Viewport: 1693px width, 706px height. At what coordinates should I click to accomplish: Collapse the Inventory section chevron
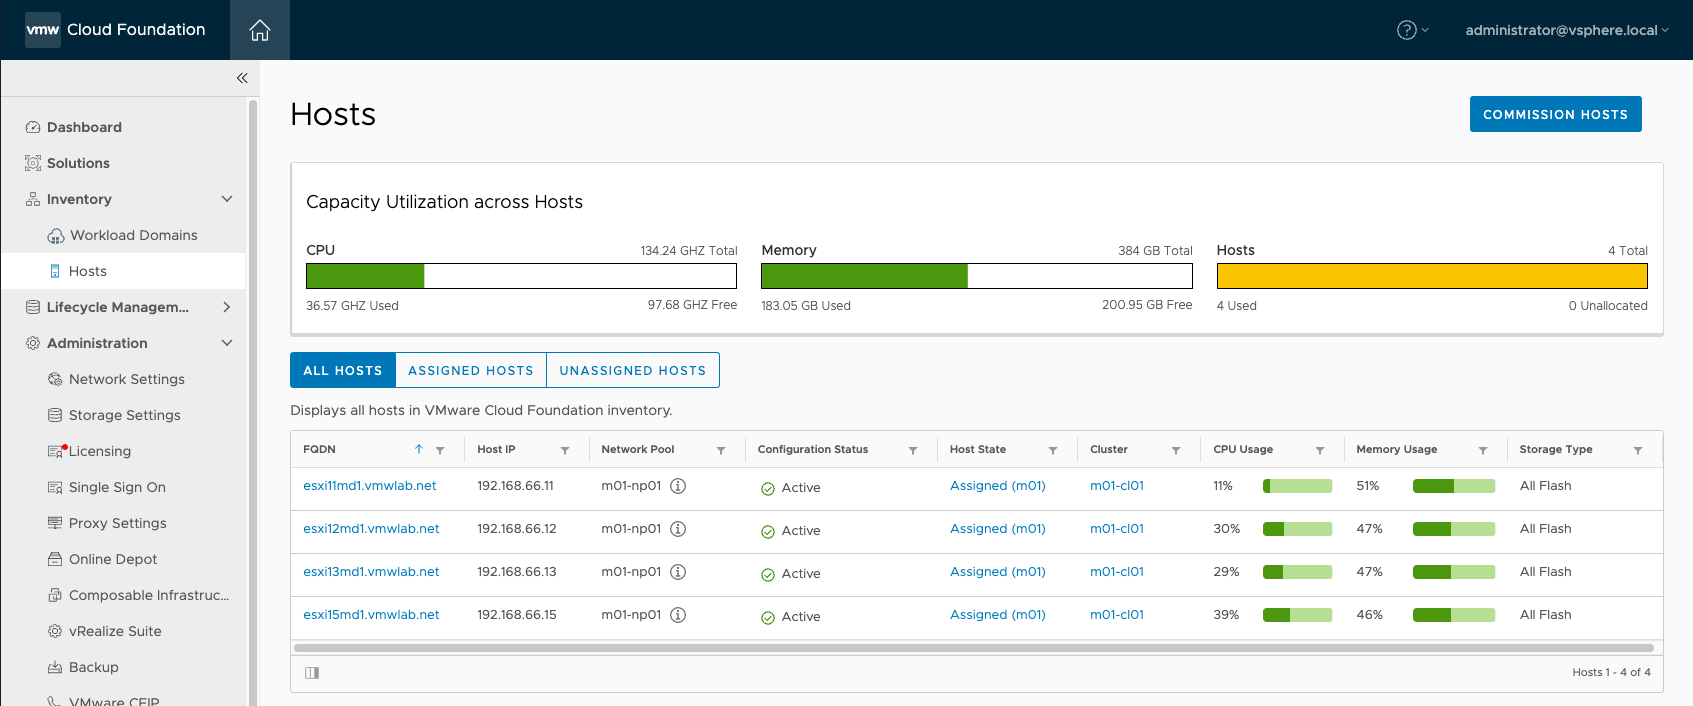(x=227, y=199)
